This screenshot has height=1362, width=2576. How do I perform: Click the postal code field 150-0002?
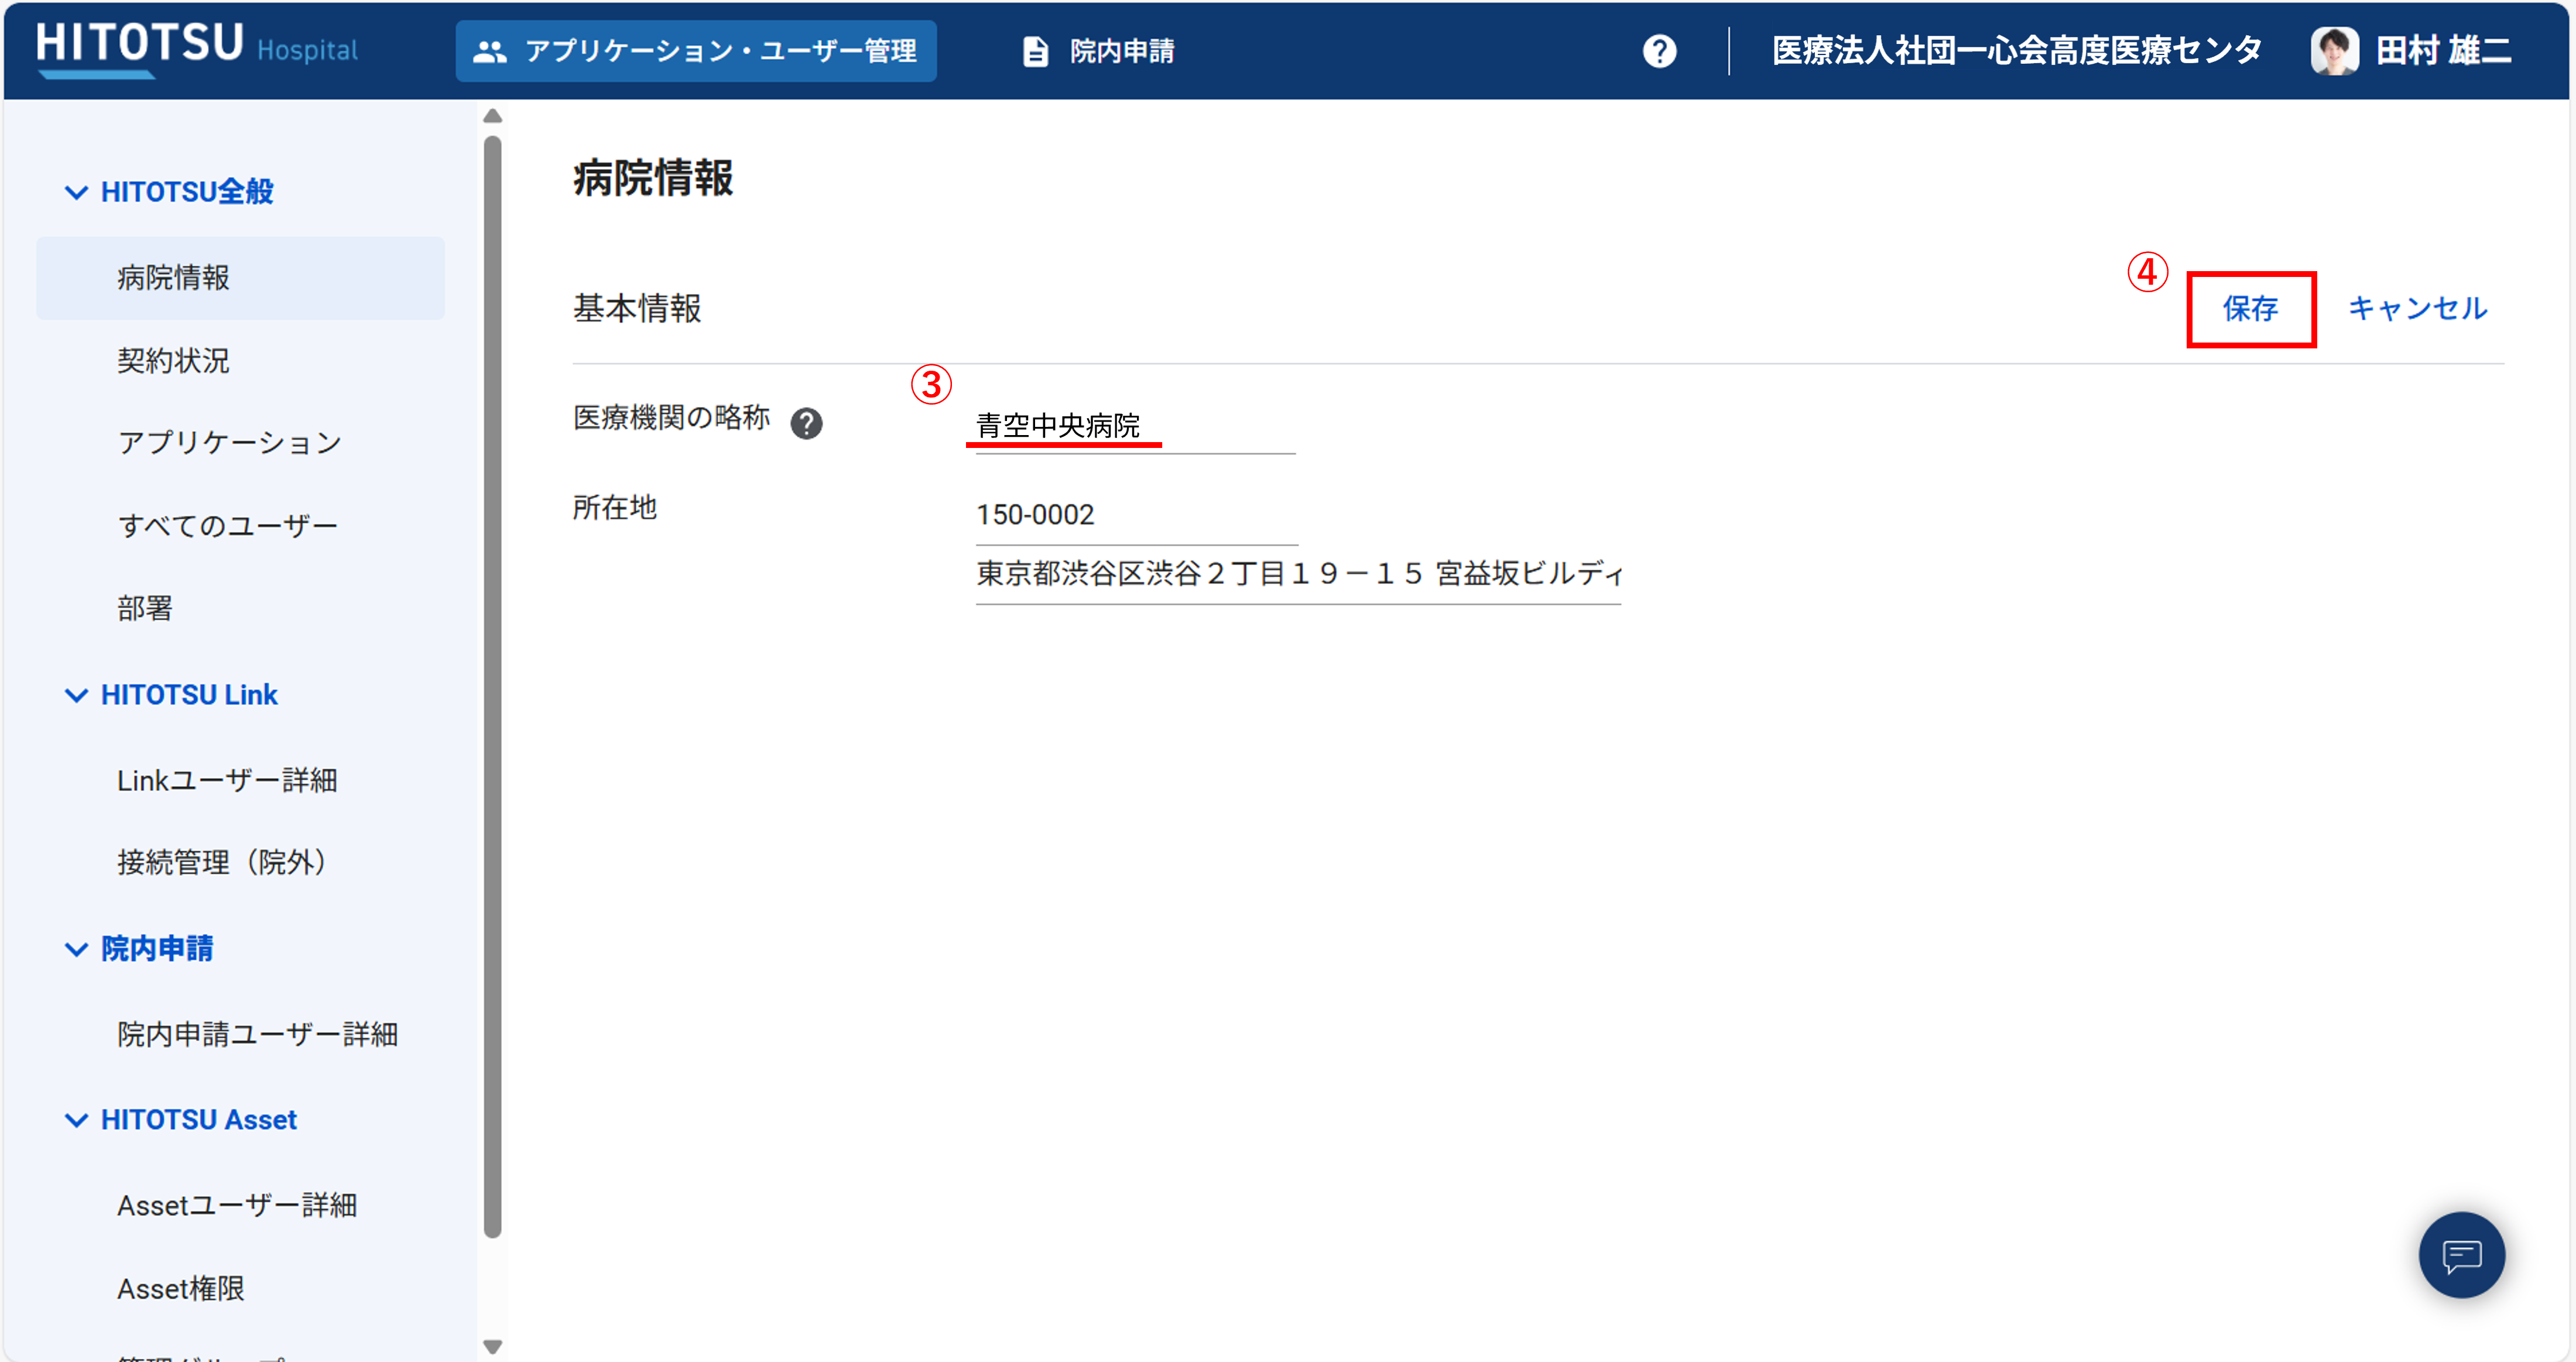pyautogui.click(x=1134, y=515)
